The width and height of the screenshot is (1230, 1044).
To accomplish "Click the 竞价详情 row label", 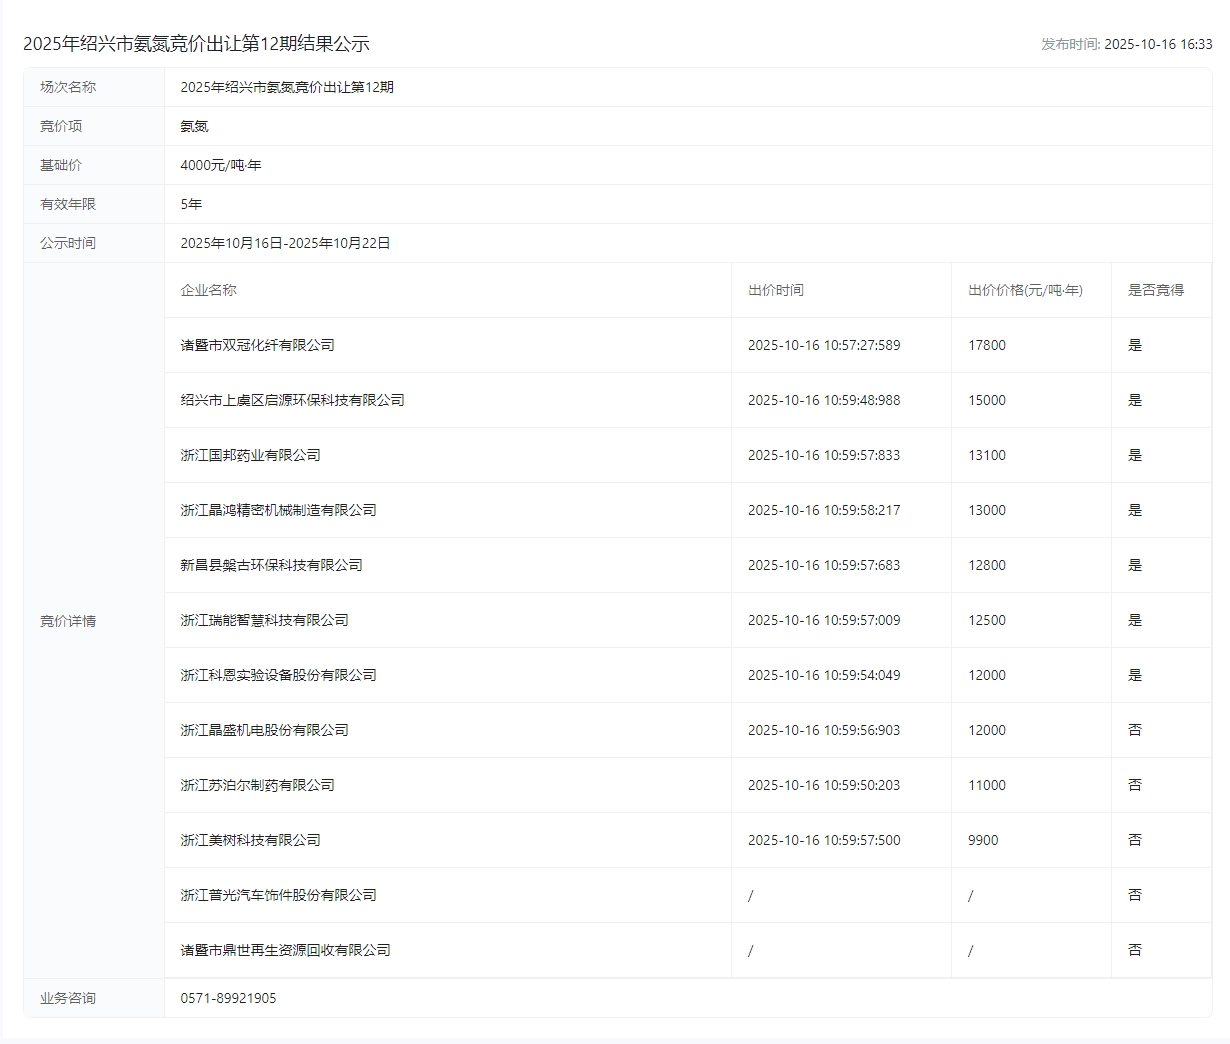I will tap(68, 621).
